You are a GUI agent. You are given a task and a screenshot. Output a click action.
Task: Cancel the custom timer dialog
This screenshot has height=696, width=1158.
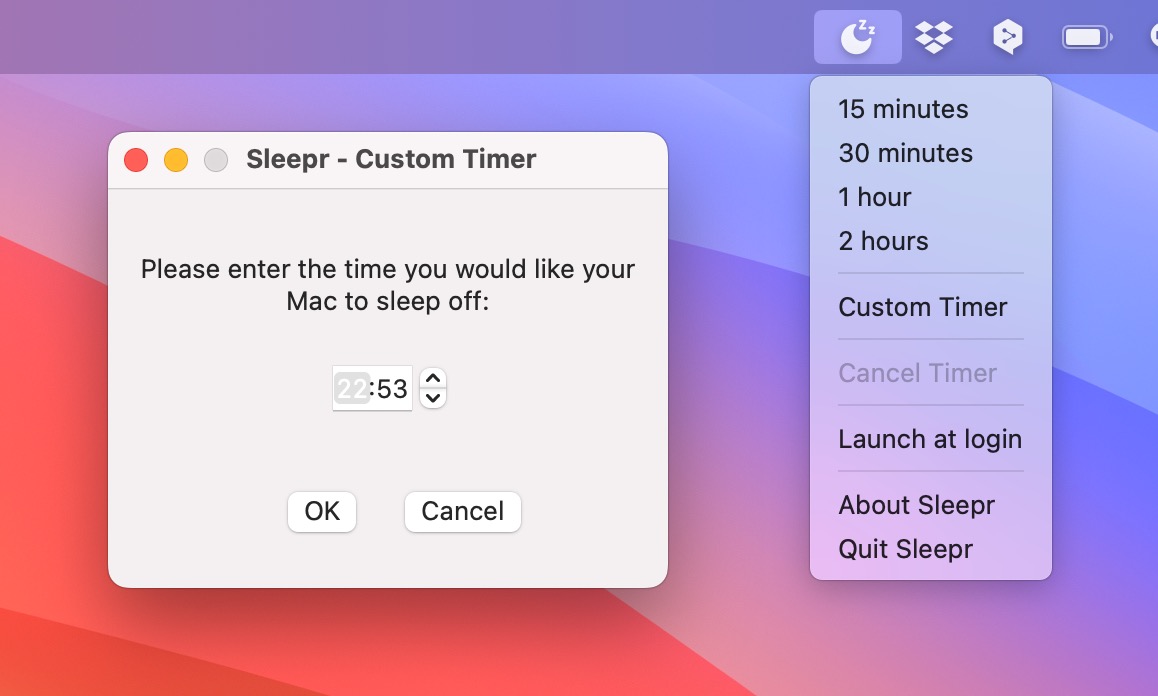pos(462,511)
